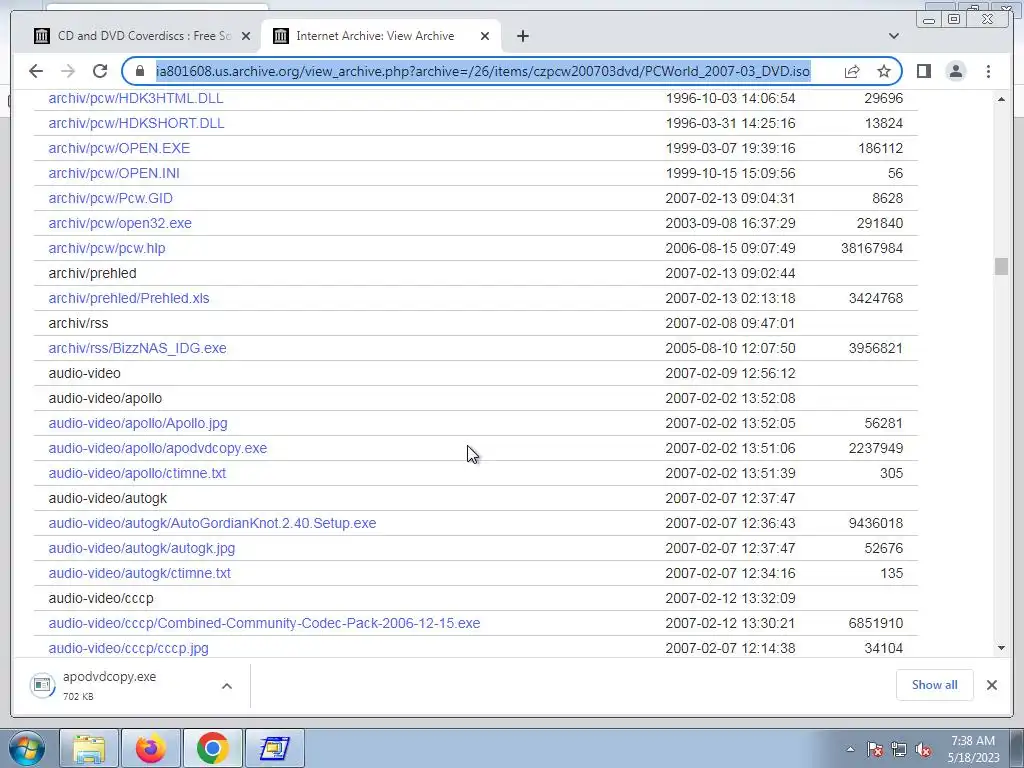The image size is (1024, 768).
Task: Open the tab search dropdown
Action: click(893, 36)
